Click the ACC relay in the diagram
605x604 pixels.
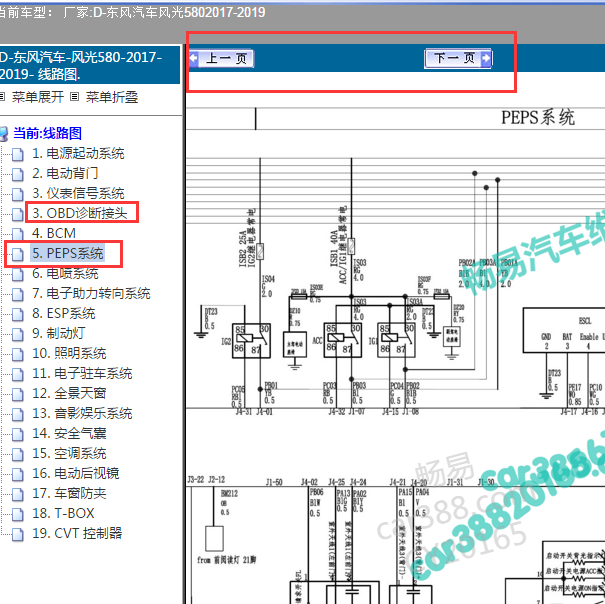coord(343,341)
